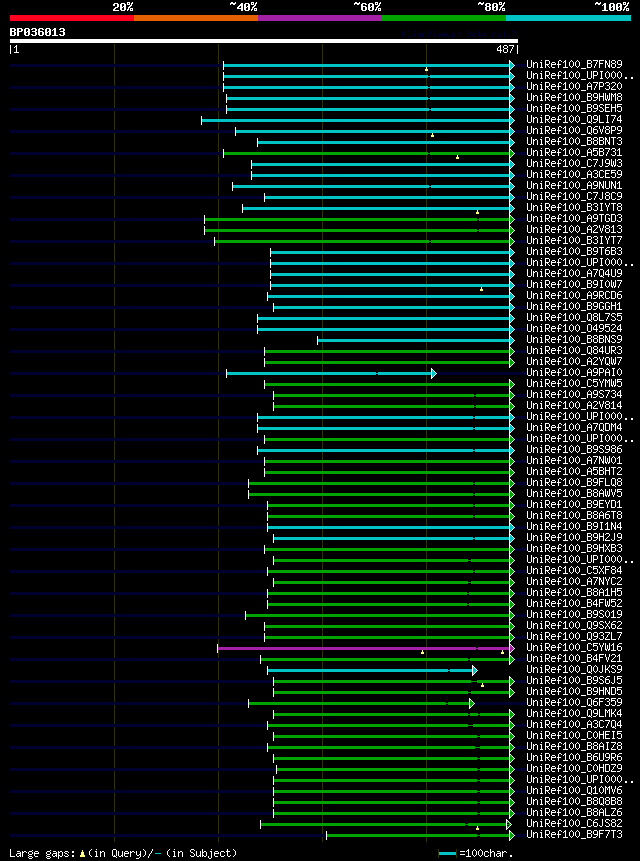Viewport: 640px width, 861px height.
Task: Select hit UniRef100_A7QDM4
Action: click(574, 427)
